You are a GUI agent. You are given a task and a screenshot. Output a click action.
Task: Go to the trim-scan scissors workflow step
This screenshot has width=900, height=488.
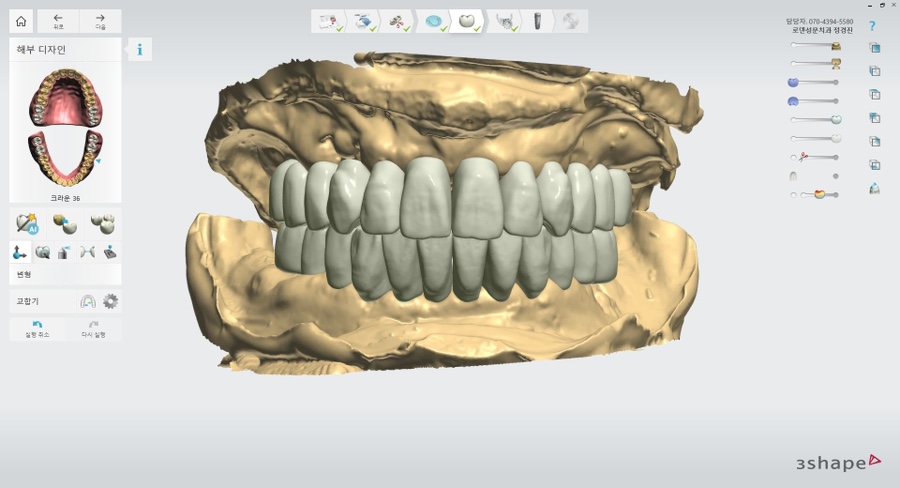coord(398,22)
